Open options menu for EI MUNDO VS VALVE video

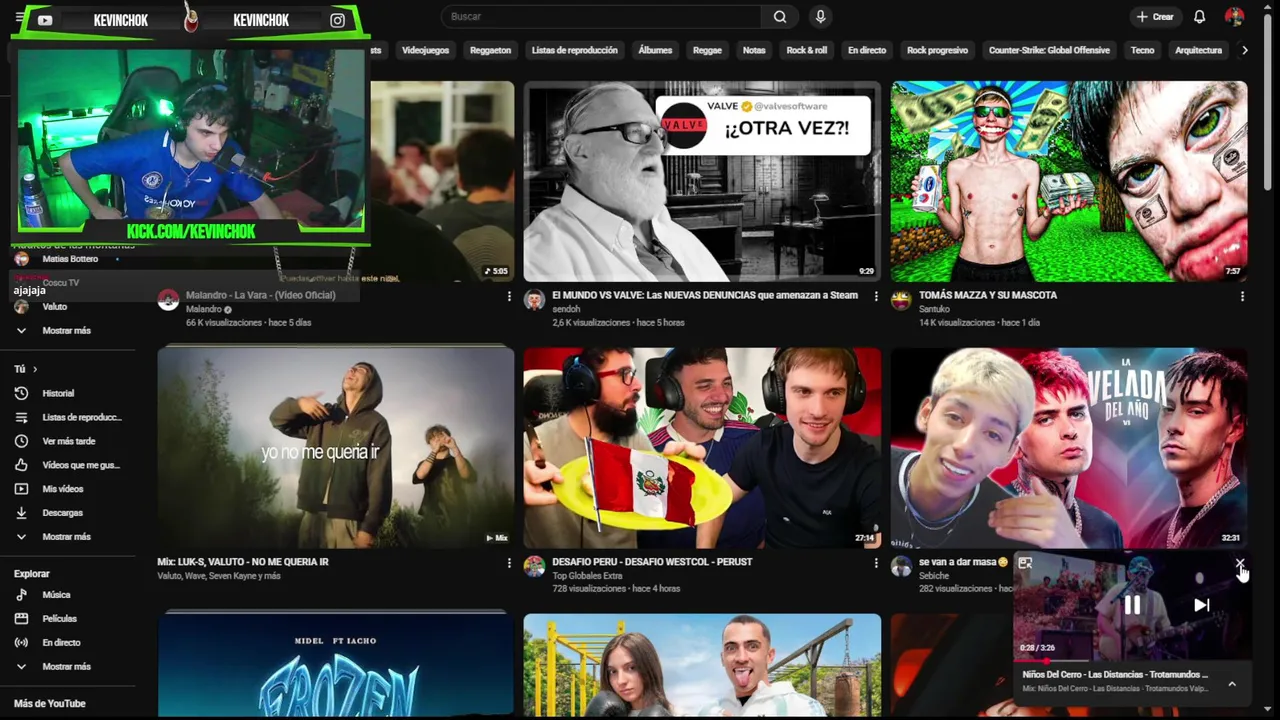(x=876, y=297)
